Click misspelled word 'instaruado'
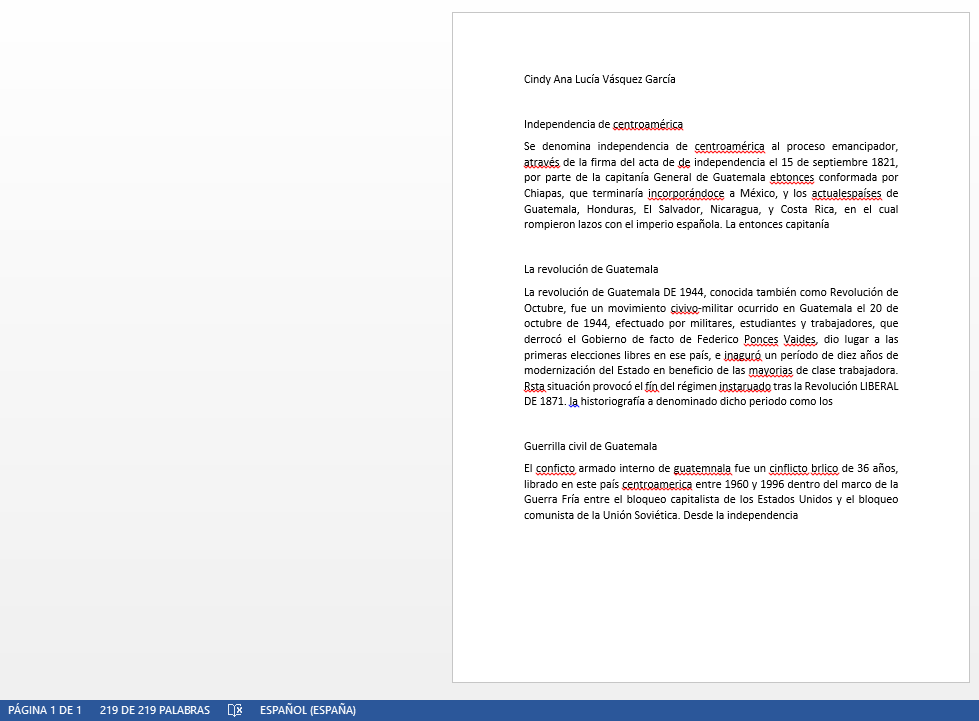The image size is (979, 721). pos(745,386)
